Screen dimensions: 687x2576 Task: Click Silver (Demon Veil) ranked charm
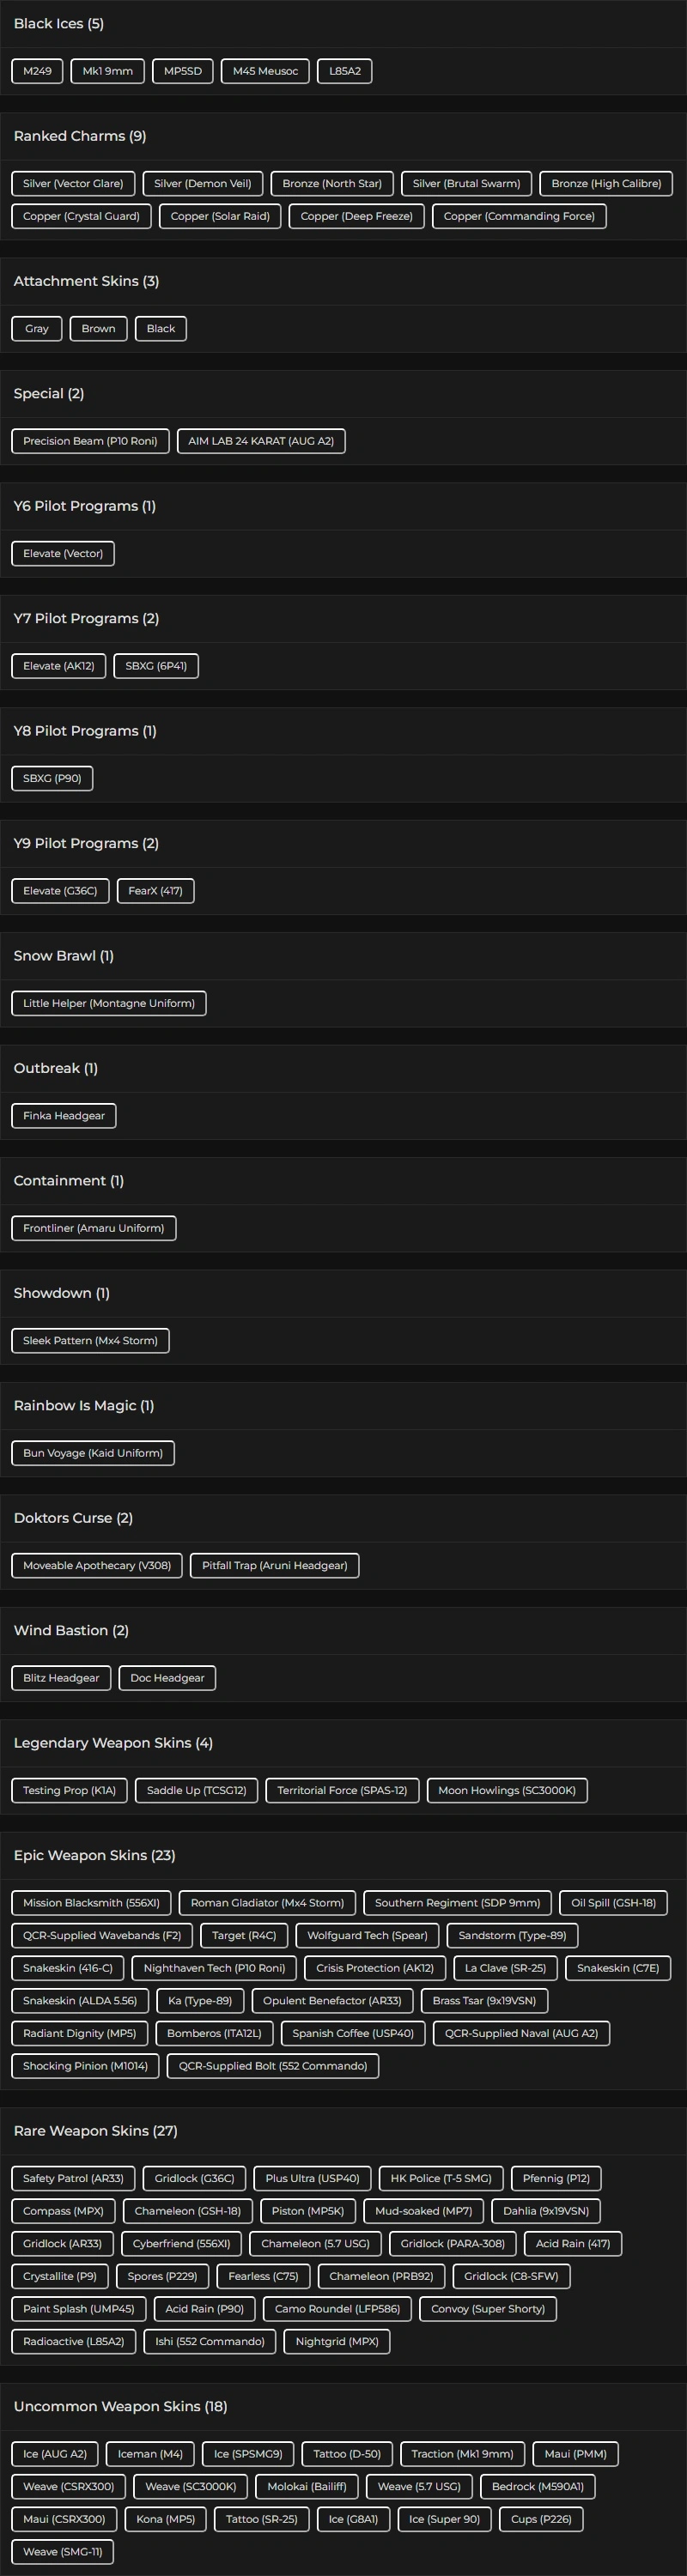point(203,184)
